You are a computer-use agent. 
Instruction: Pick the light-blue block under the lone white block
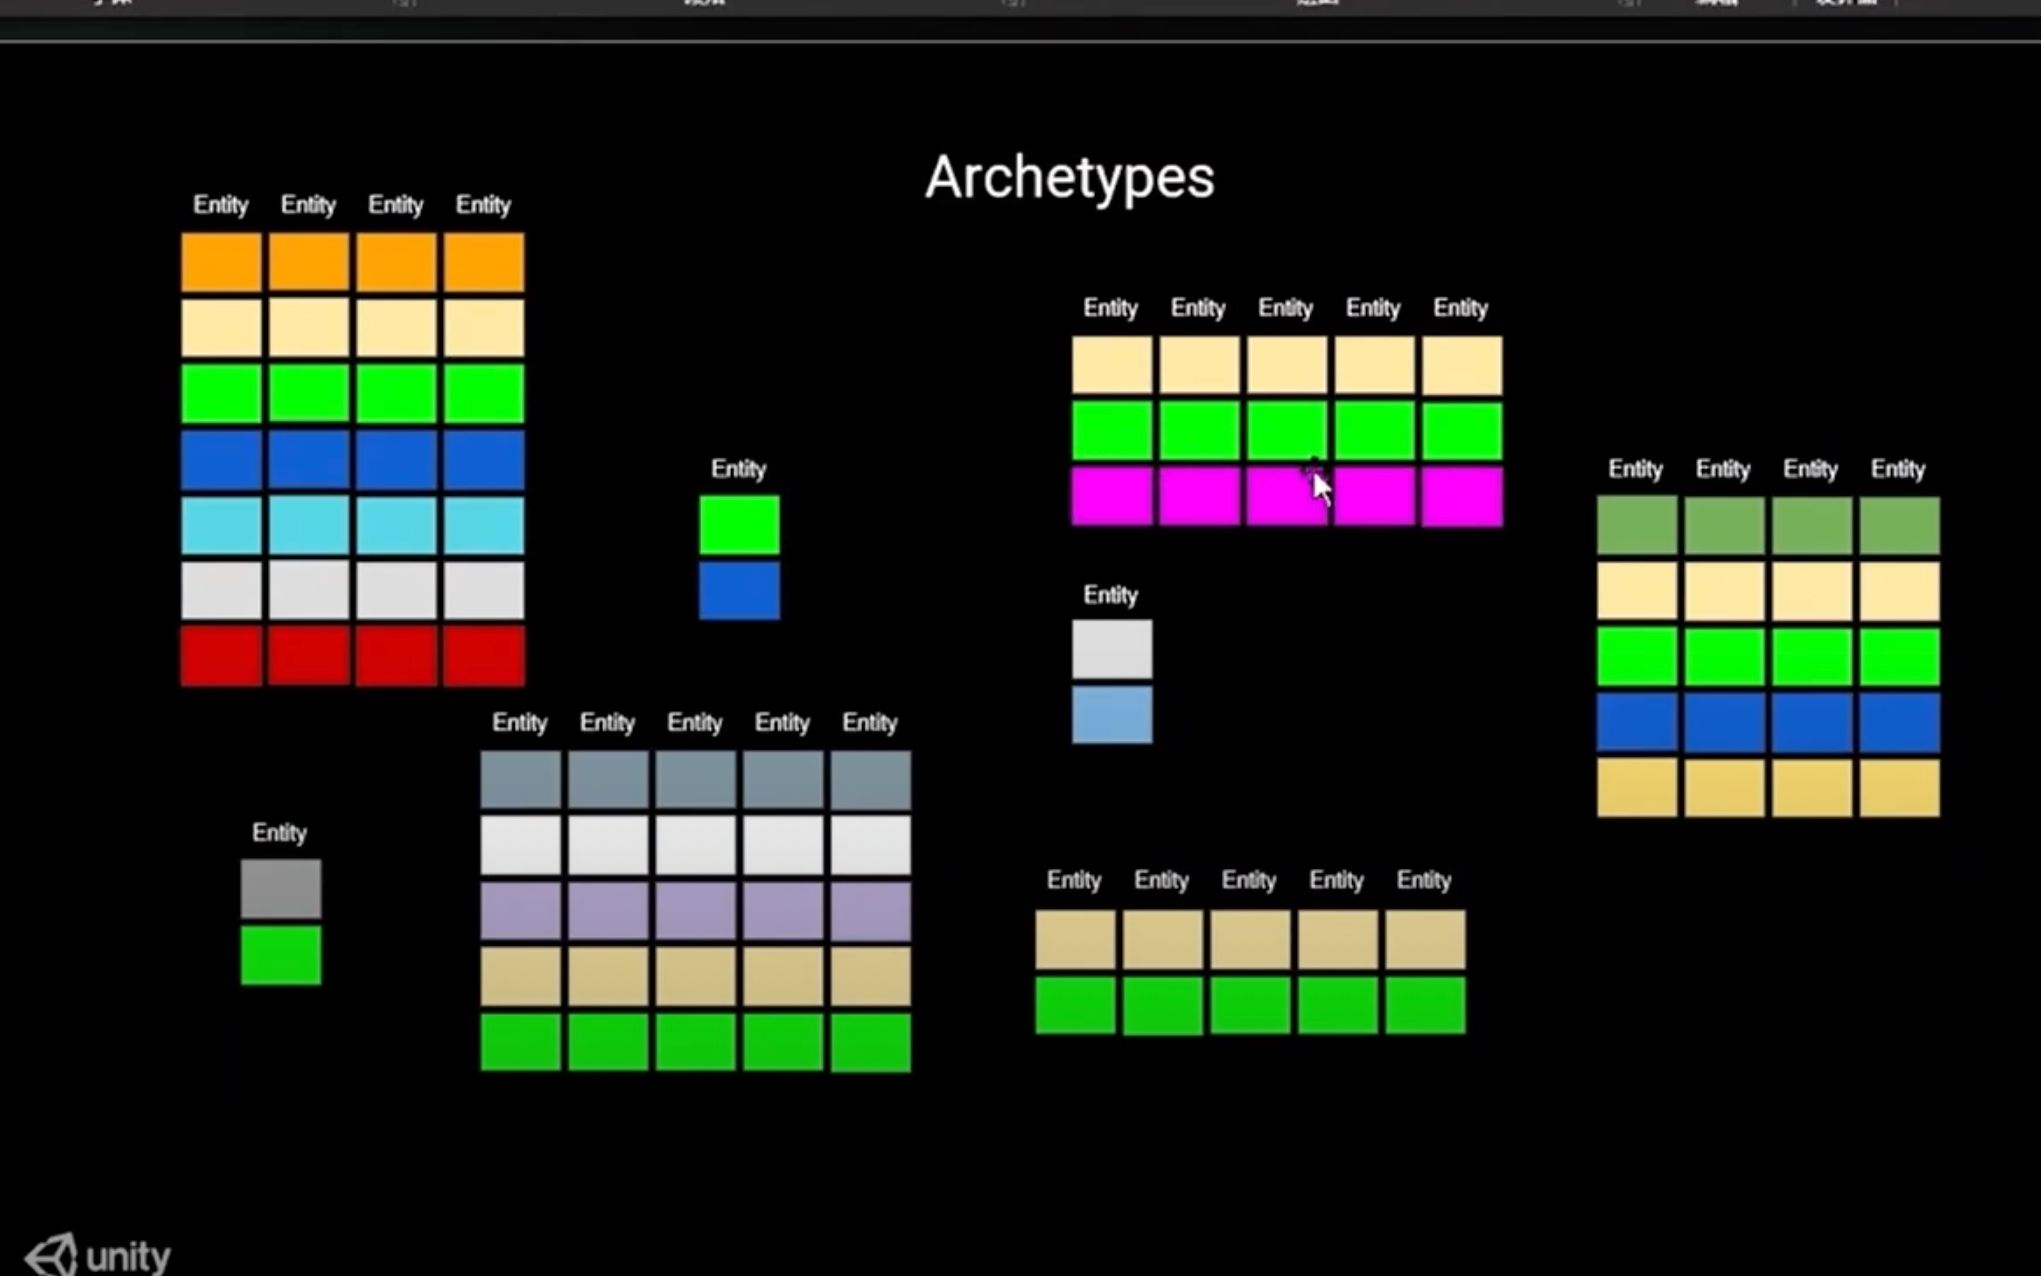[1112, 714]
